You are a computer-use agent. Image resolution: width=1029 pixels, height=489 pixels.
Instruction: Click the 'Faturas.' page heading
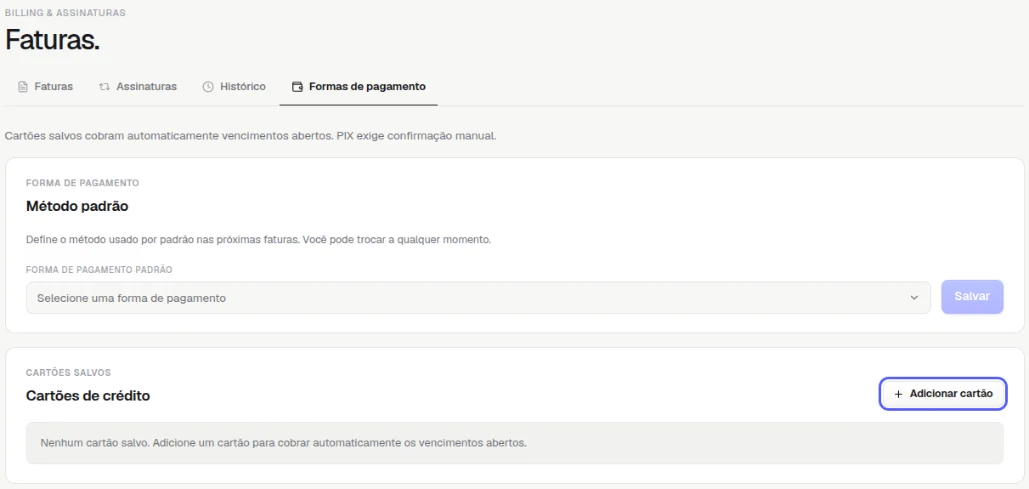[52, 40]
